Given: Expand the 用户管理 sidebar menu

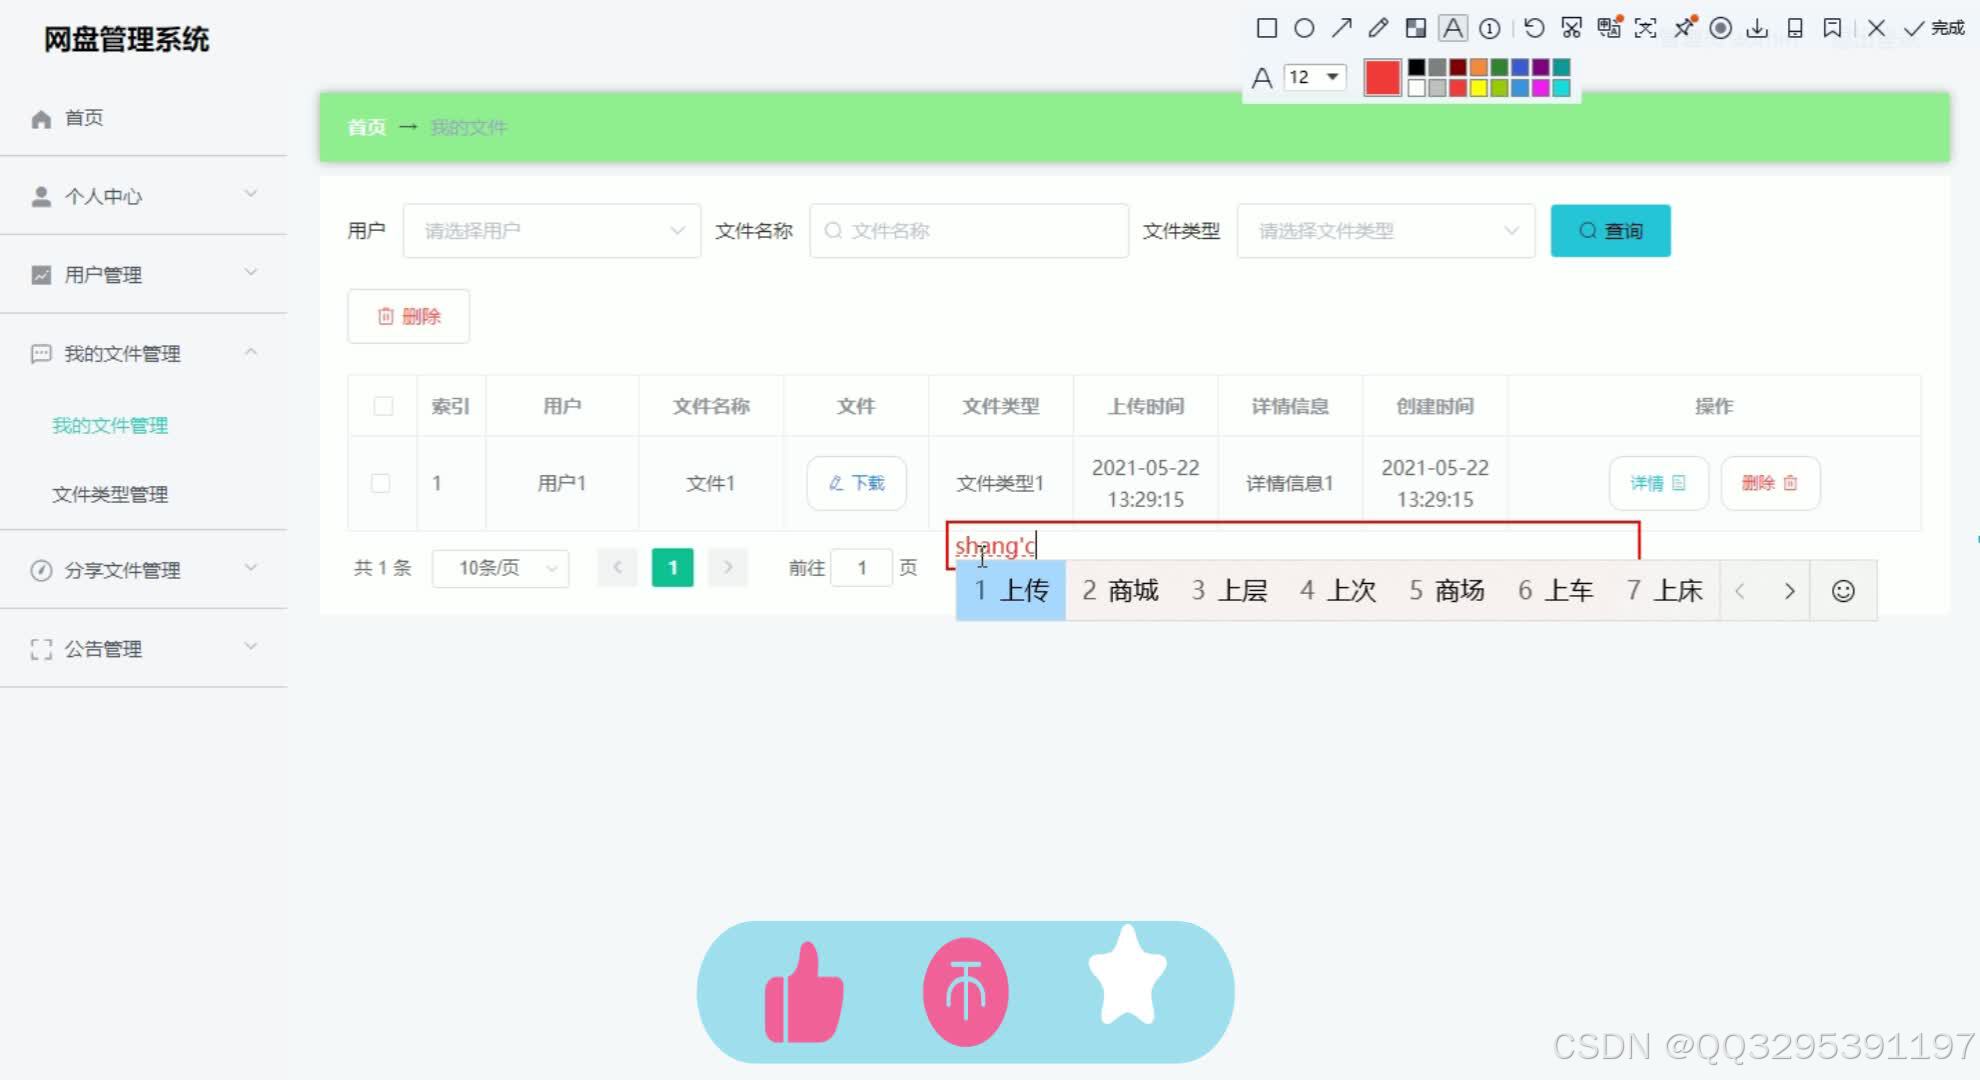Looking at the screenshot, I should click(x=144, y=274).
